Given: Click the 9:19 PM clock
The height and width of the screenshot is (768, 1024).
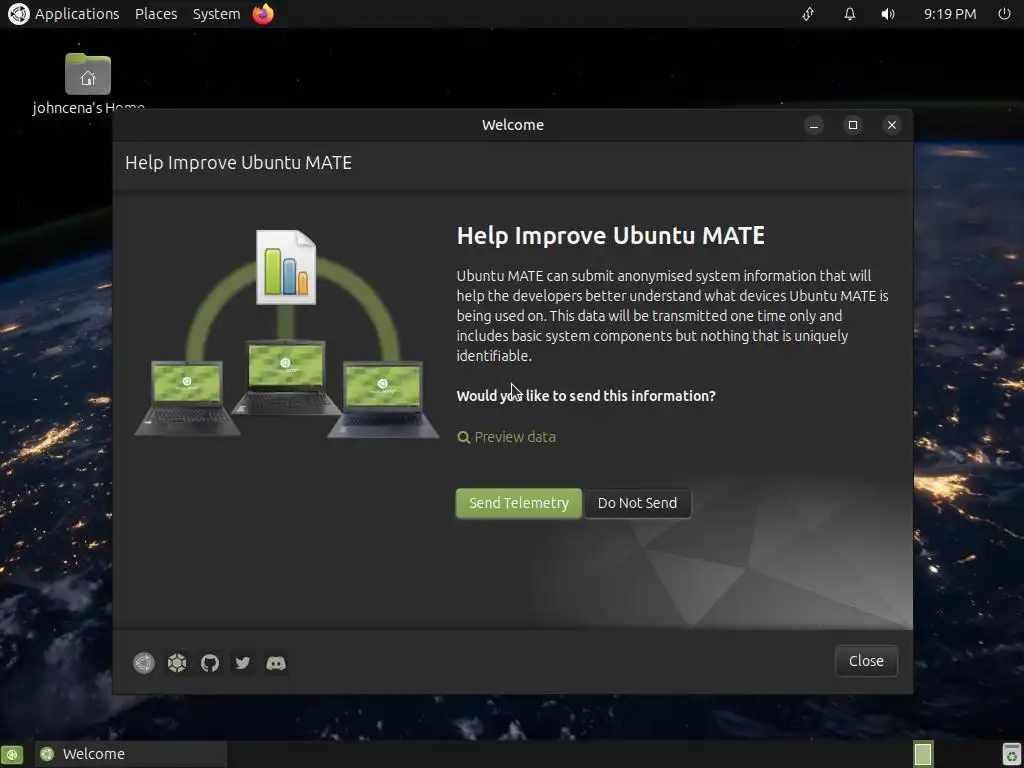Looking at the screenshot, I should (950, 14).
